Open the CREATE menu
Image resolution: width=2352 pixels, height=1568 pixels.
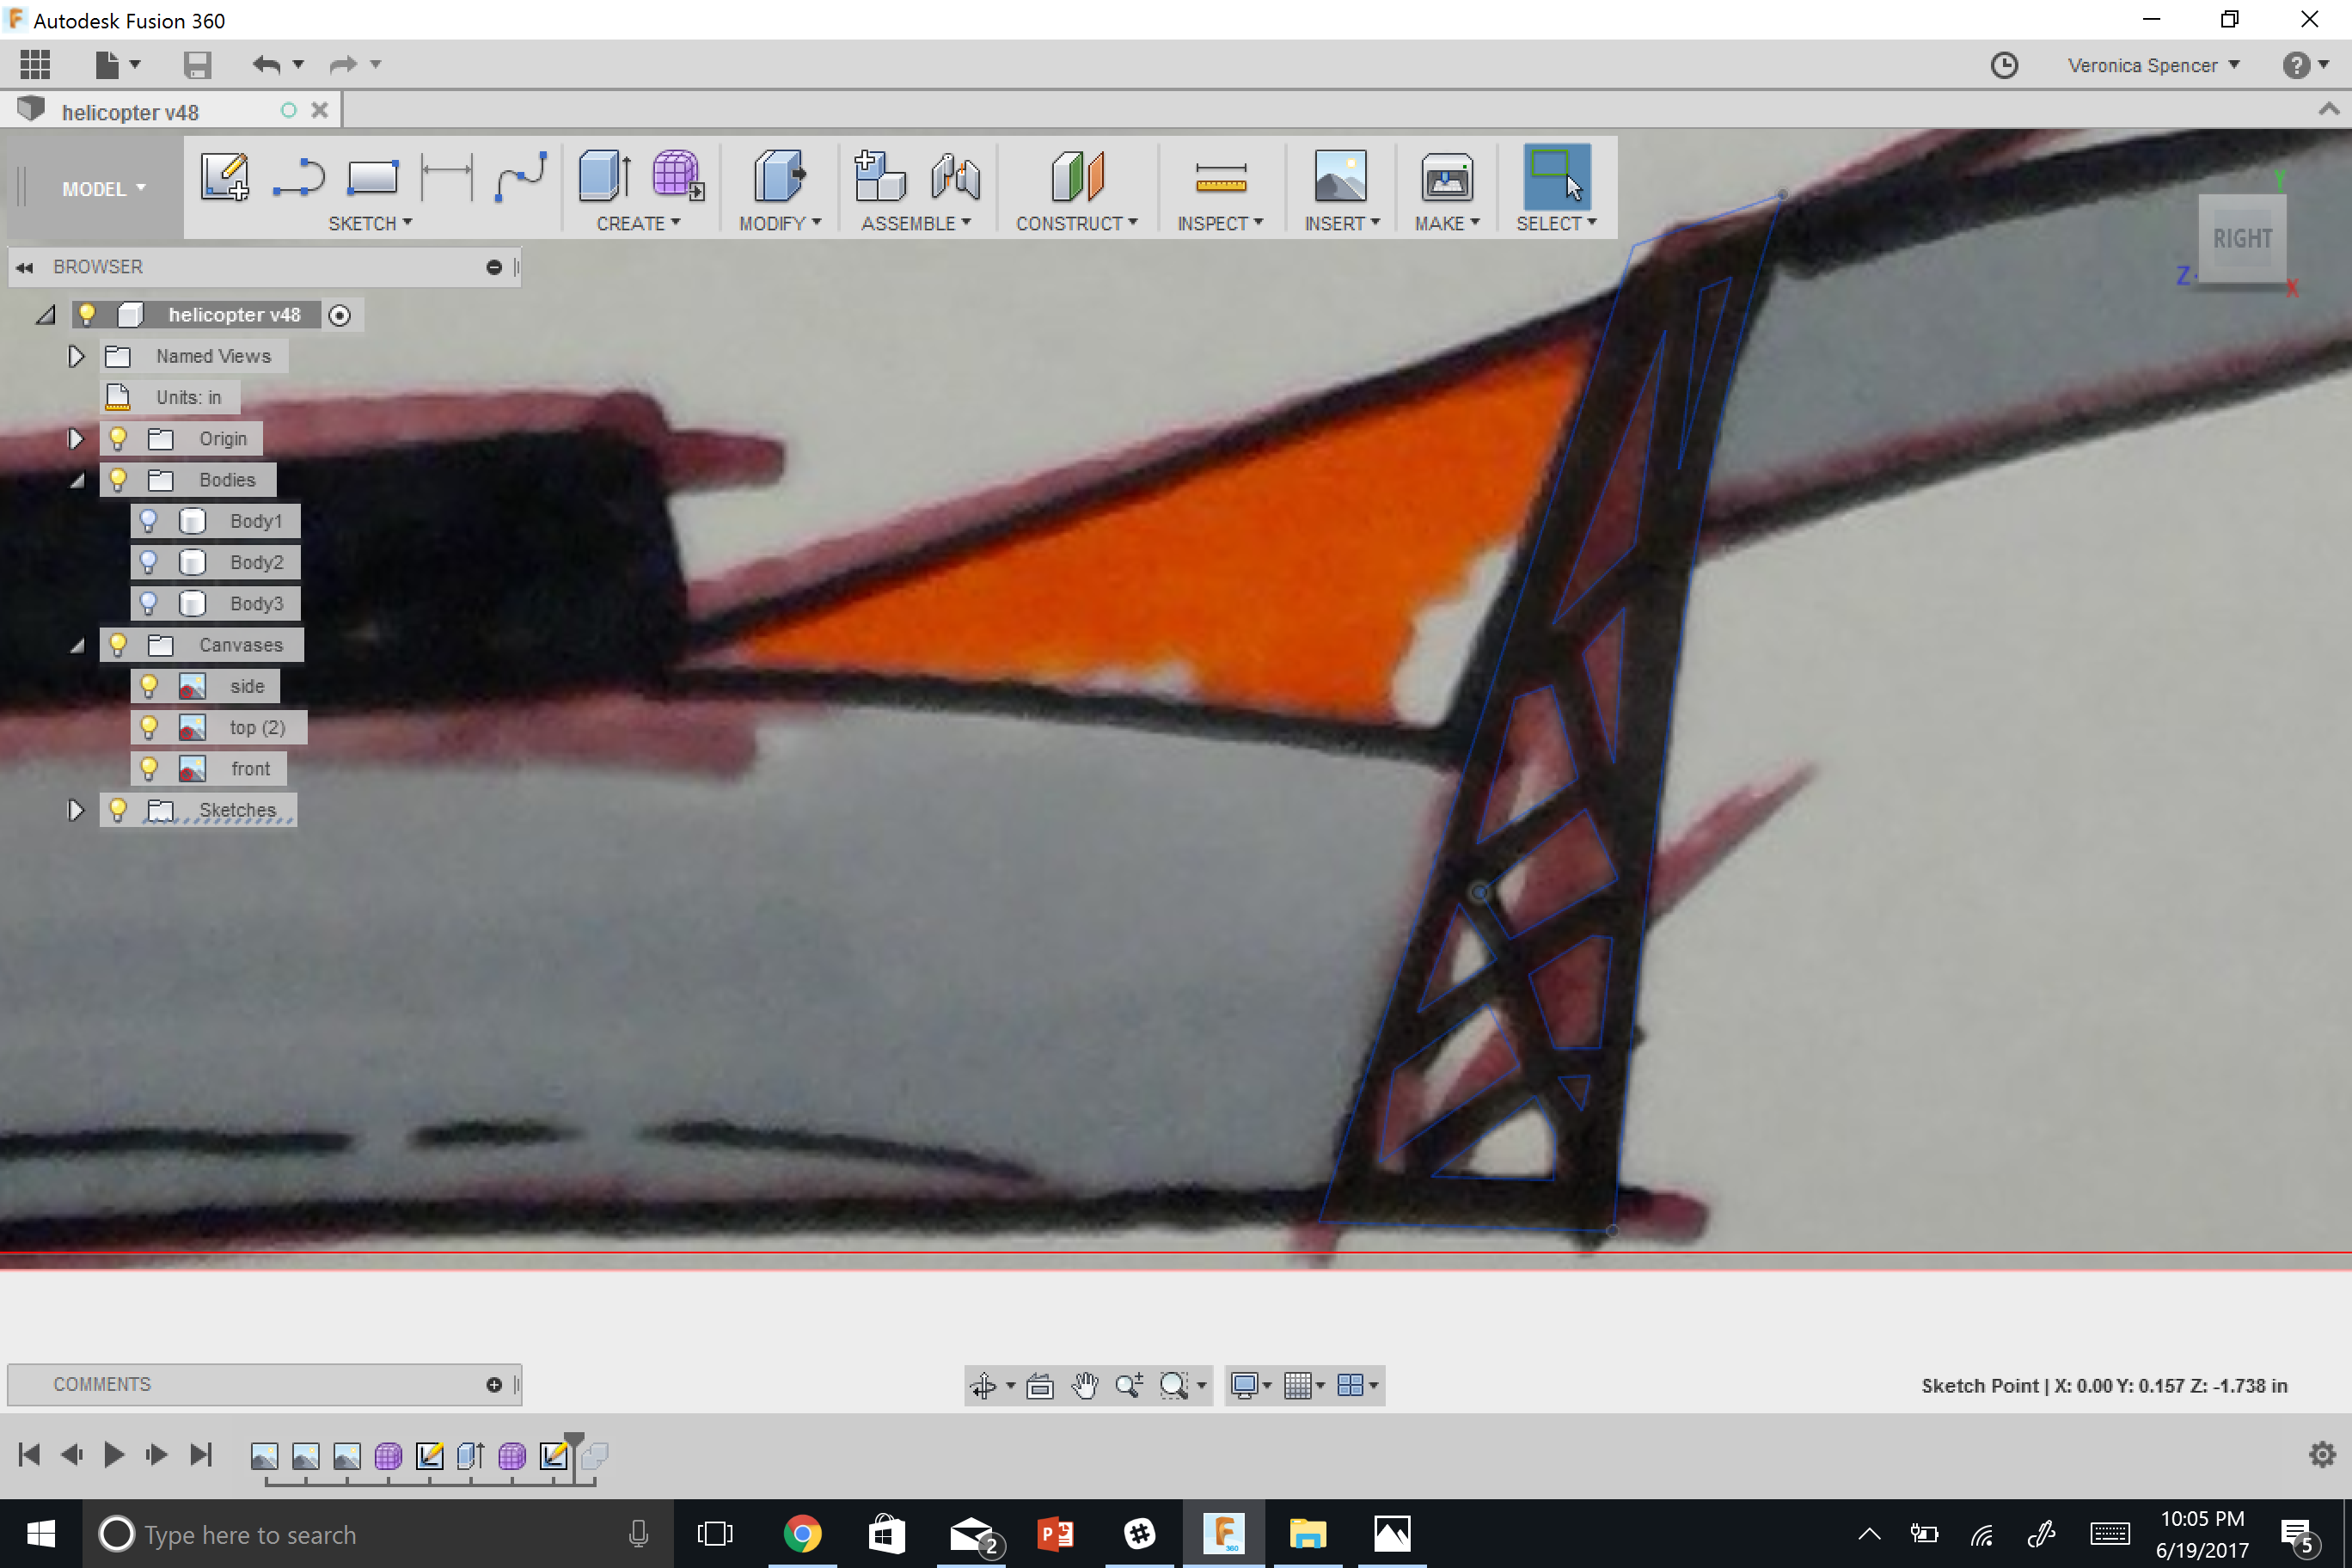pyautogui.click(x=638, y=223)
